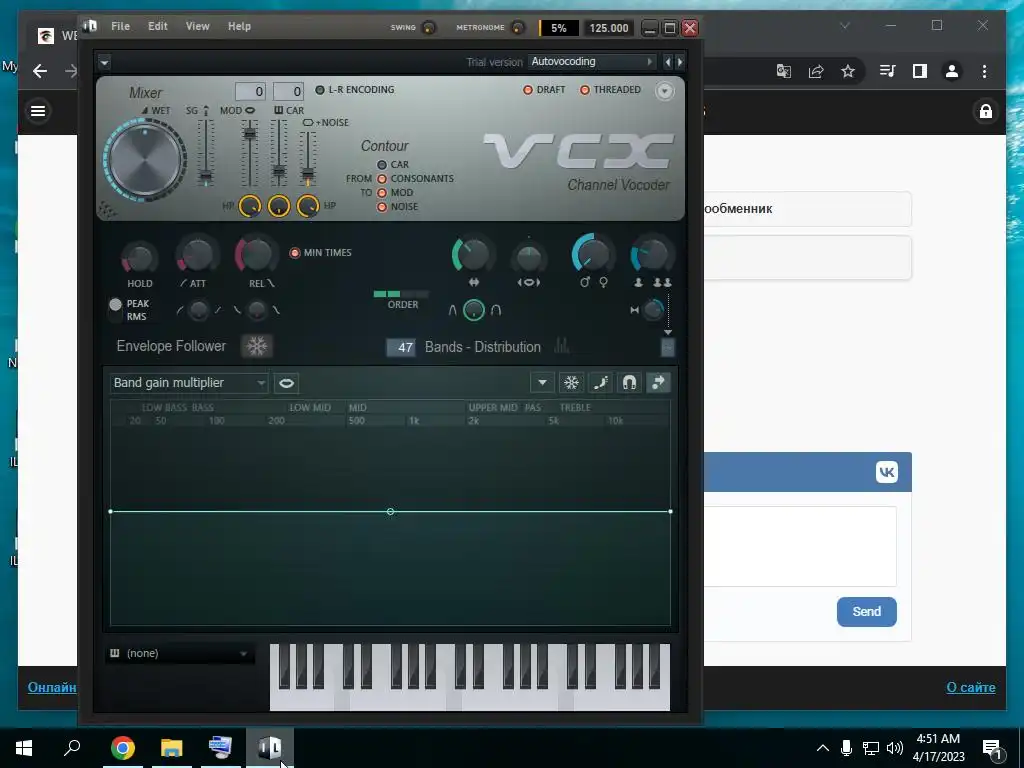Image resolution: width=1024 pixels, height=768 pixels.
Task: Select previous preset arrow
Action: (667, 61)
